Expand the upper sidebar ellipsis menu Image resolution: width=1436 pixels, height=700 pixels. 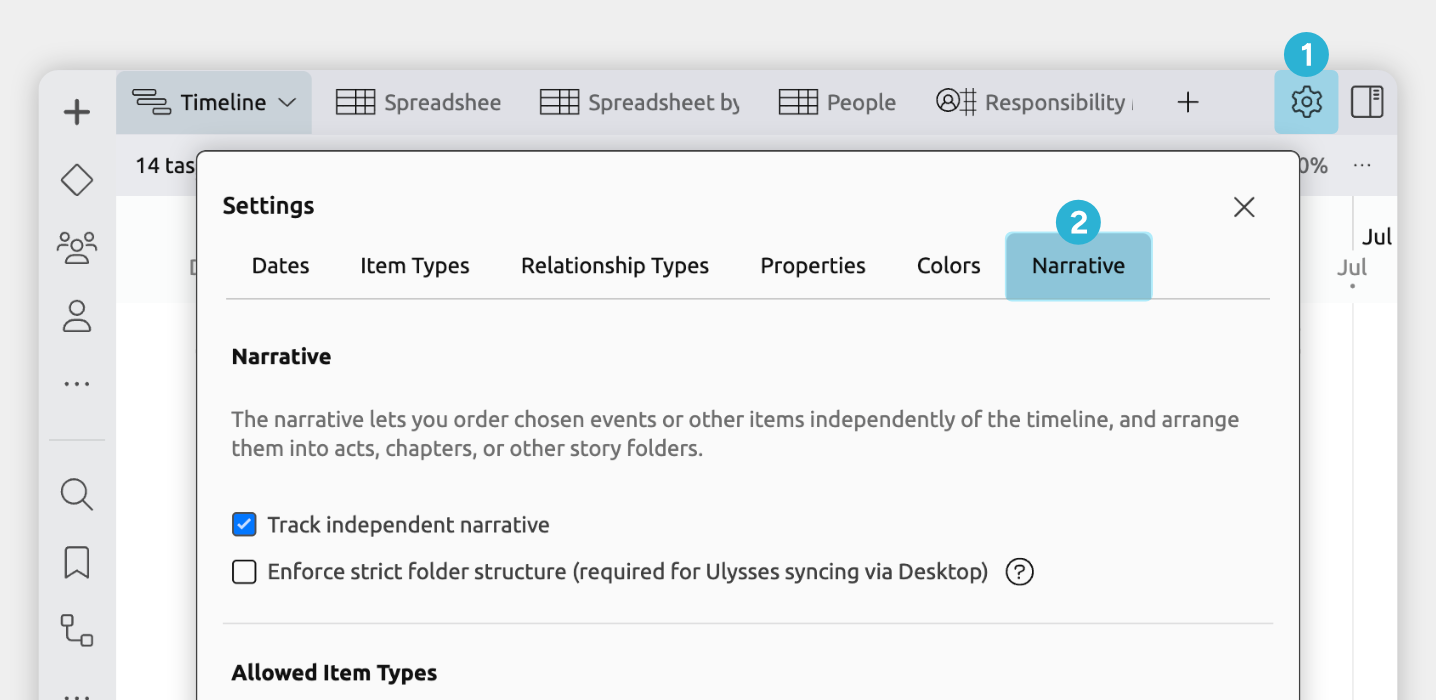click(x=77, y=384)
